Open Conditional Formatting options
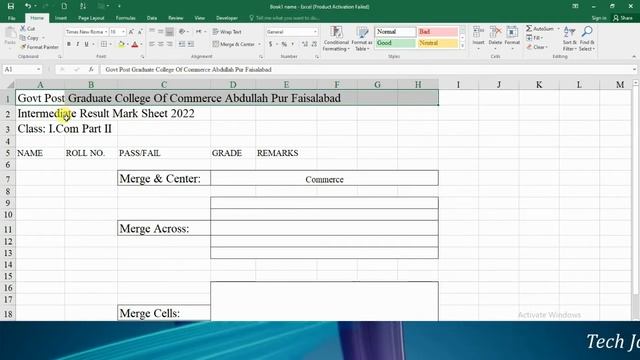The height and width of the screenshot is (360, 640). point(336,38)
